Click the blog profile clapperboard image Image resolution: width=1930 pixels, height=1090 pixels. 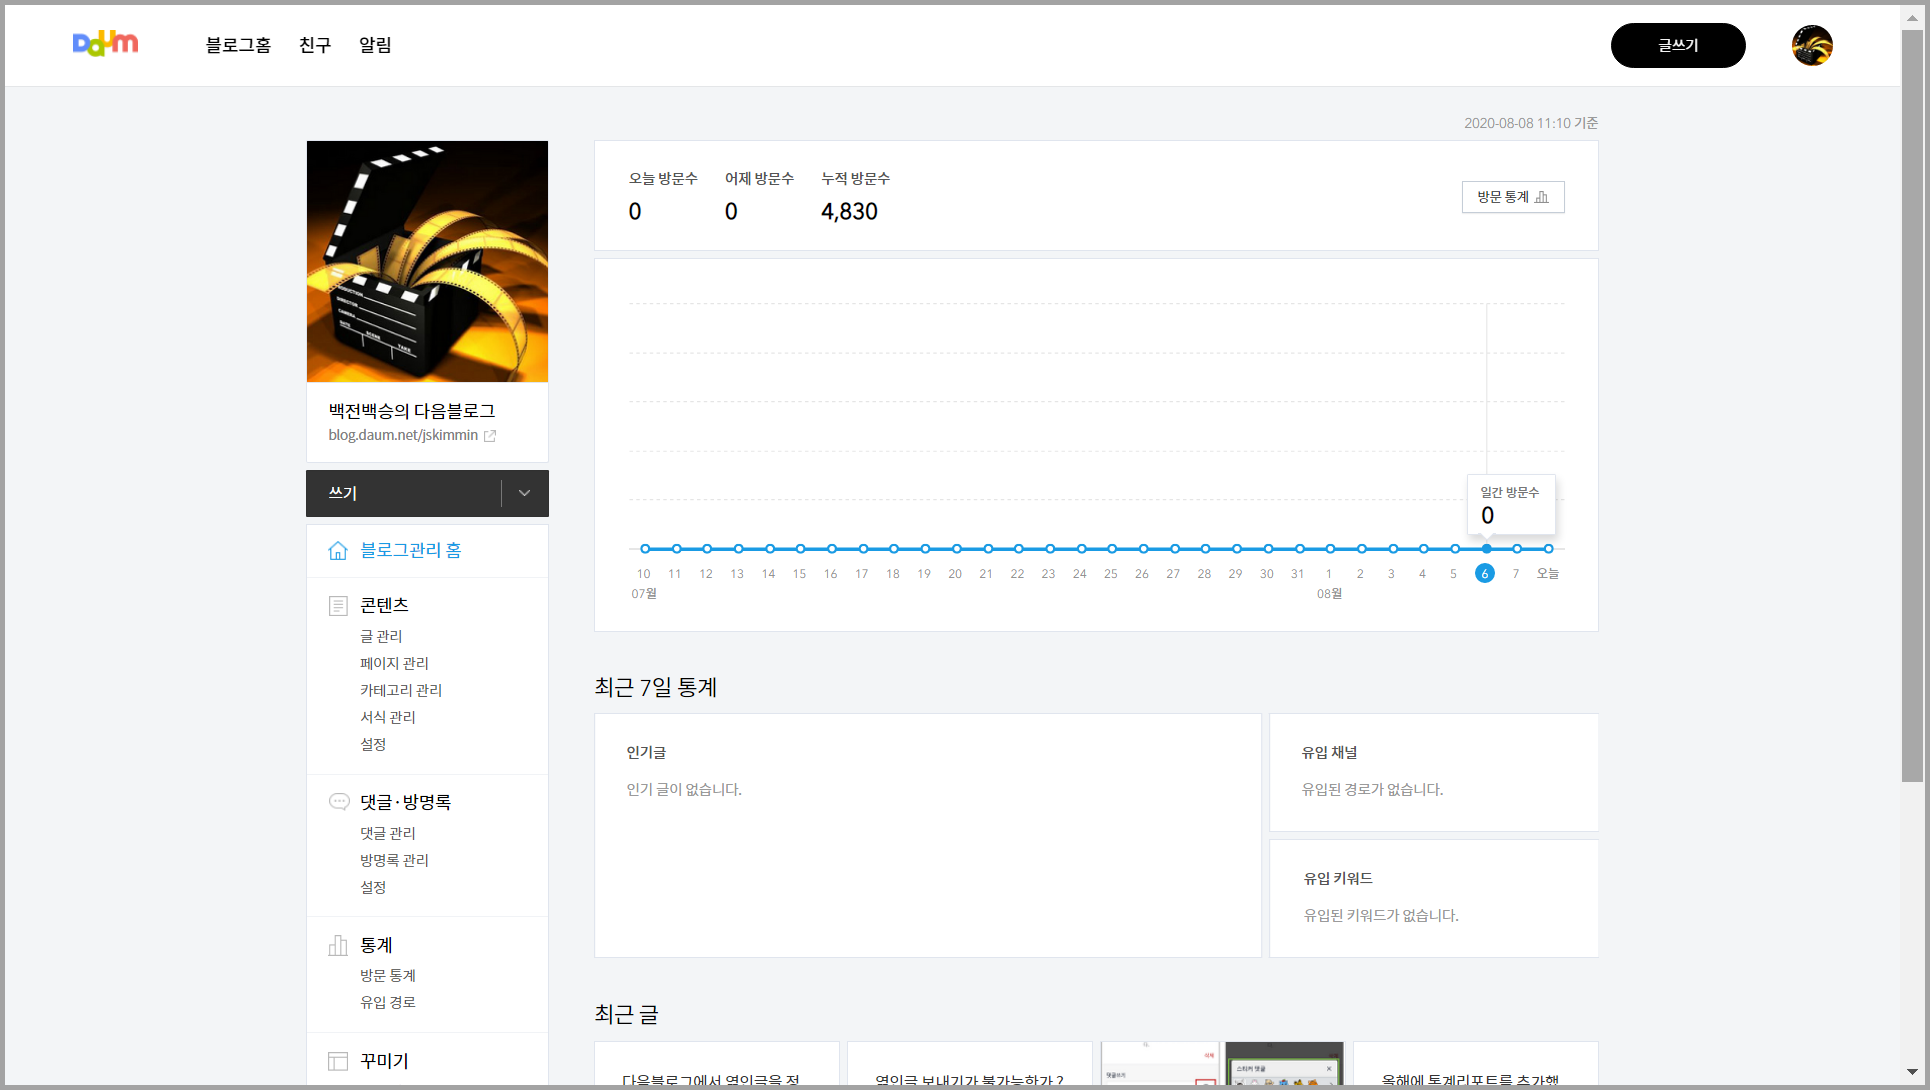(427, 261)
